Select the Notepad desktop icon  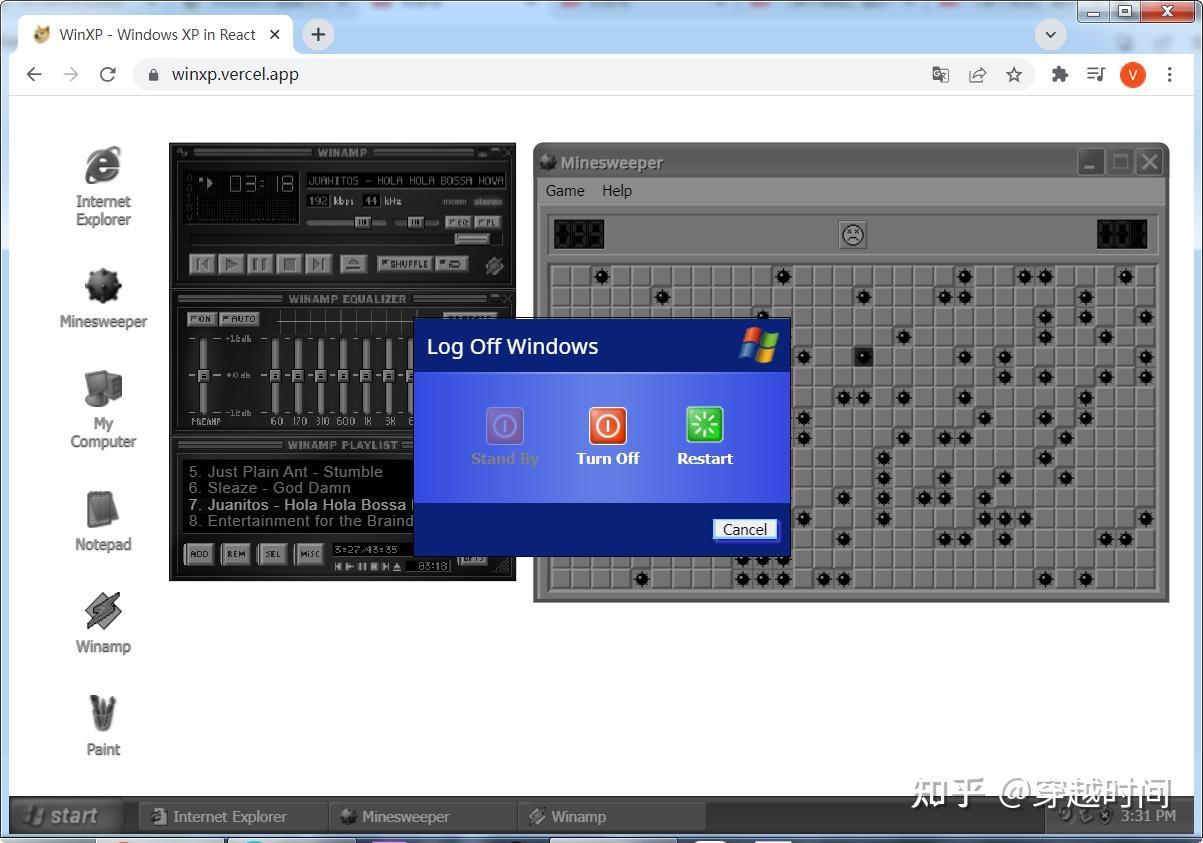point(103,521)
